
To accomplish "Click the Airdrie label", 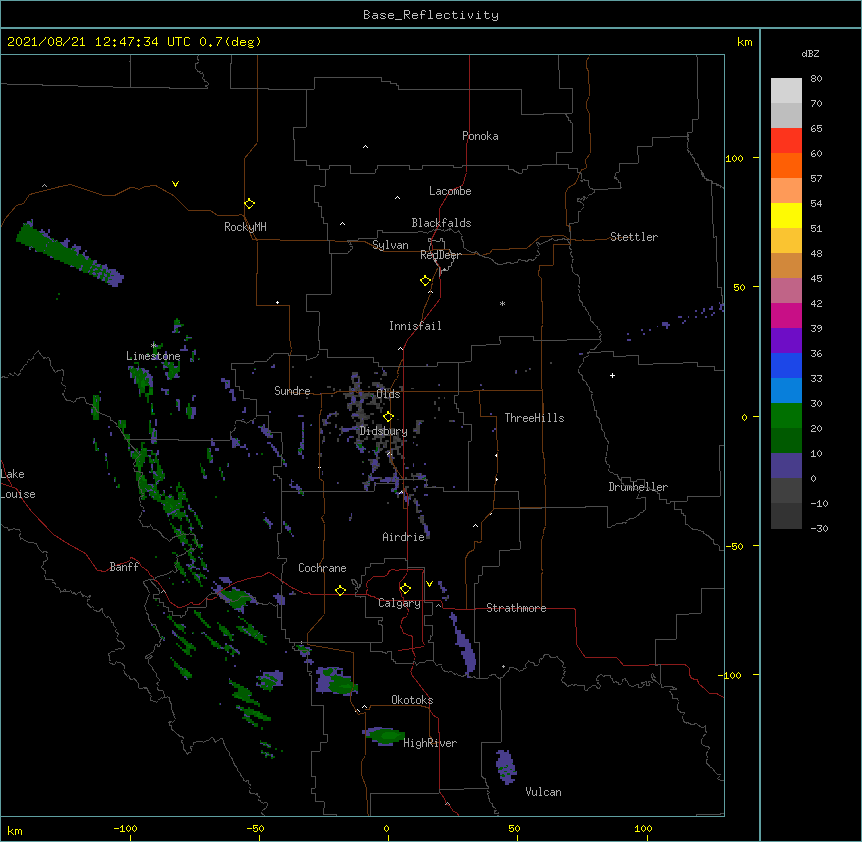I will pos(404,537).
